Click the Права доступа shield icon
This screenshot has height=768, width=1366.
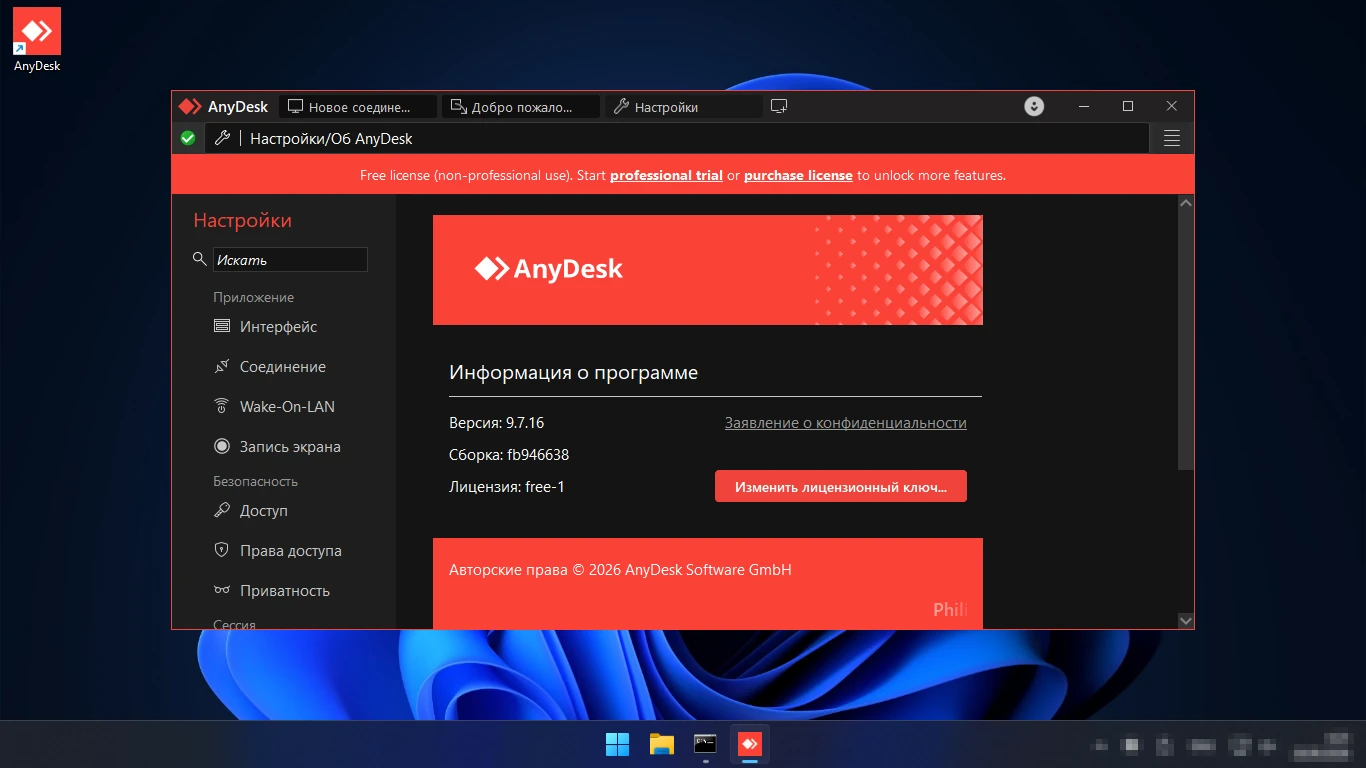click(222, 550)
